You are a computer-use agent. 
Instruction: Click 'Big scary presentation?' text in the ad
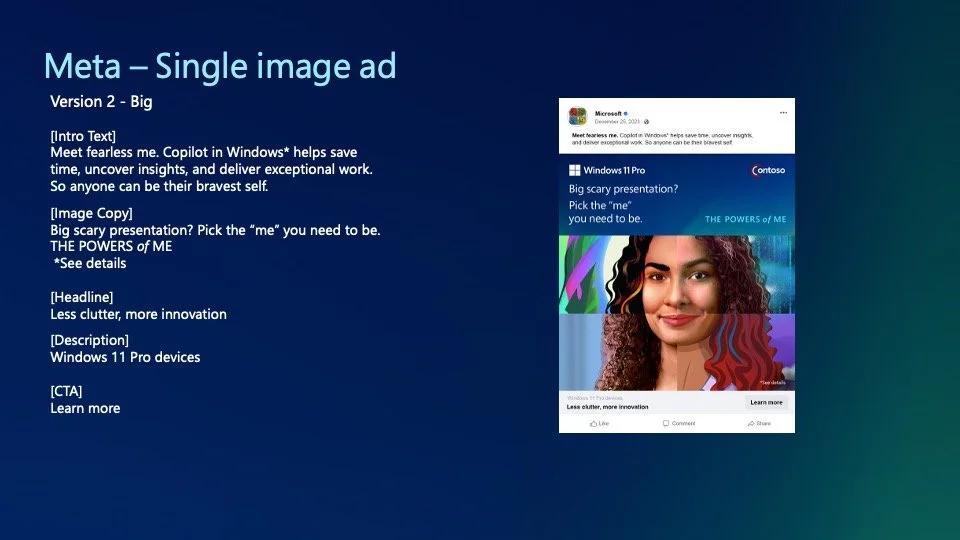pos(623,189)
